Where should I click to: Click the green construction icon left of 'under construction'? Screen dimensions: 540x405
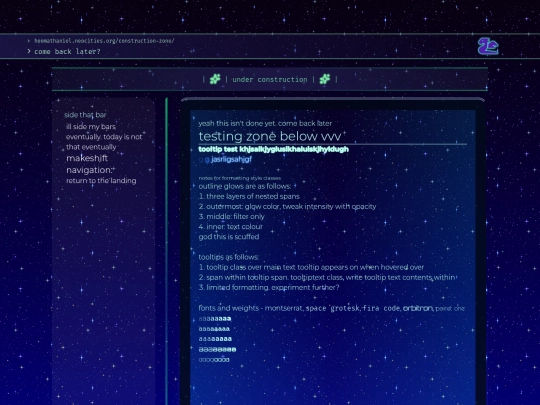point(215,79)
